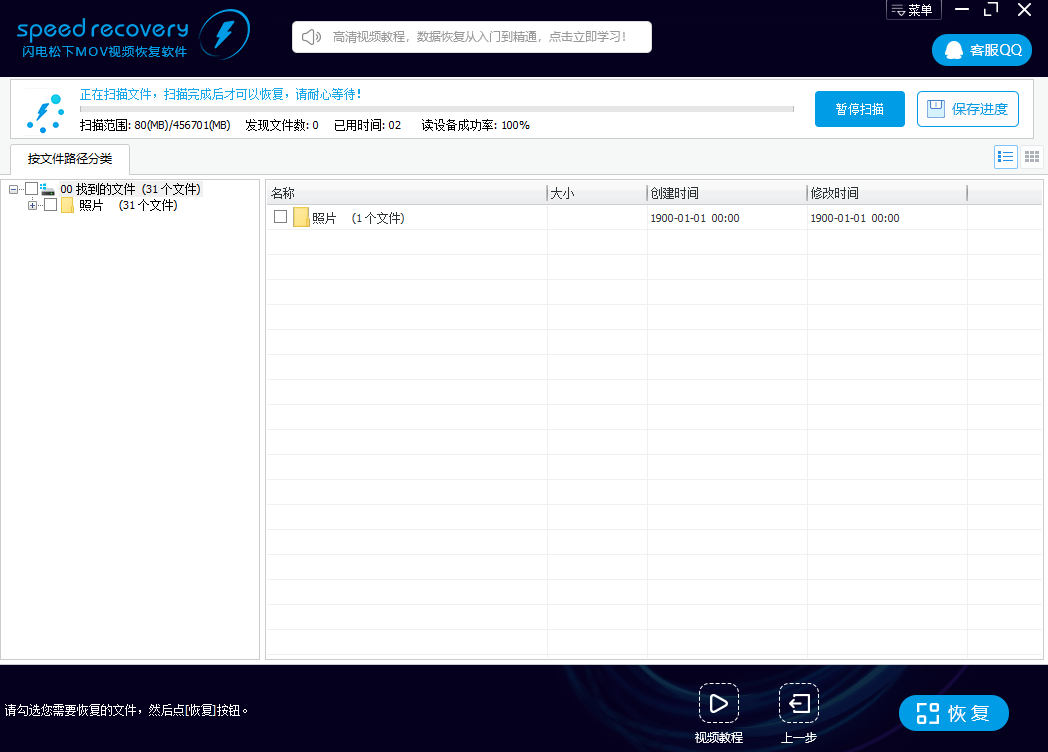Switch to thumbnail grid view icon
This screenshot has height=752, width=1048.
[x=1032, y=157]
